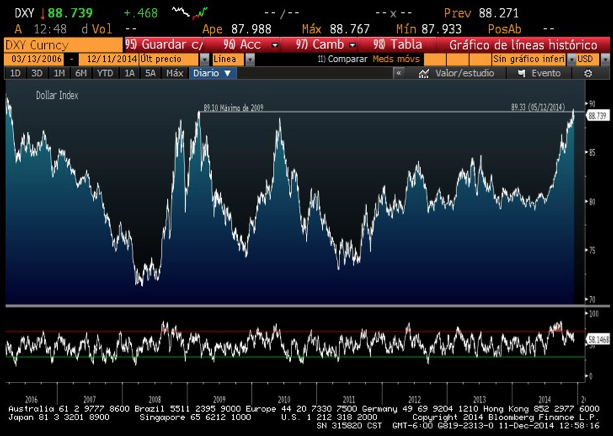Expand the Últ precio dropdown arrow
Screen dimensions: 613x436
click(204, 59)
